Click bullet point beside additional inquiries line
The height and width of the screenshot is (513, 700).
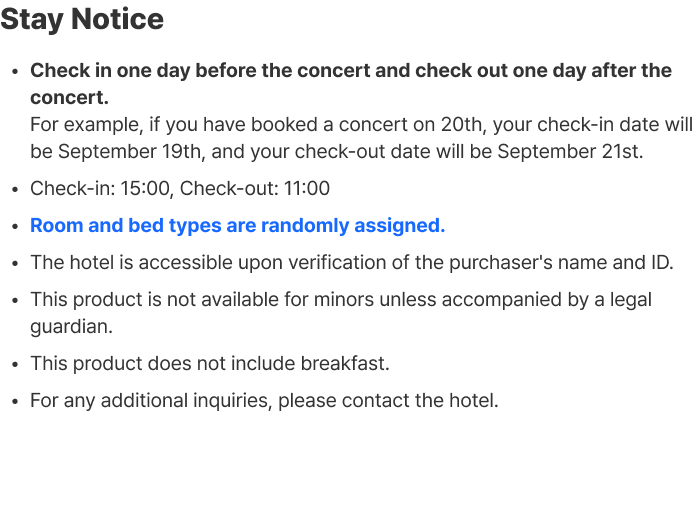14,401
